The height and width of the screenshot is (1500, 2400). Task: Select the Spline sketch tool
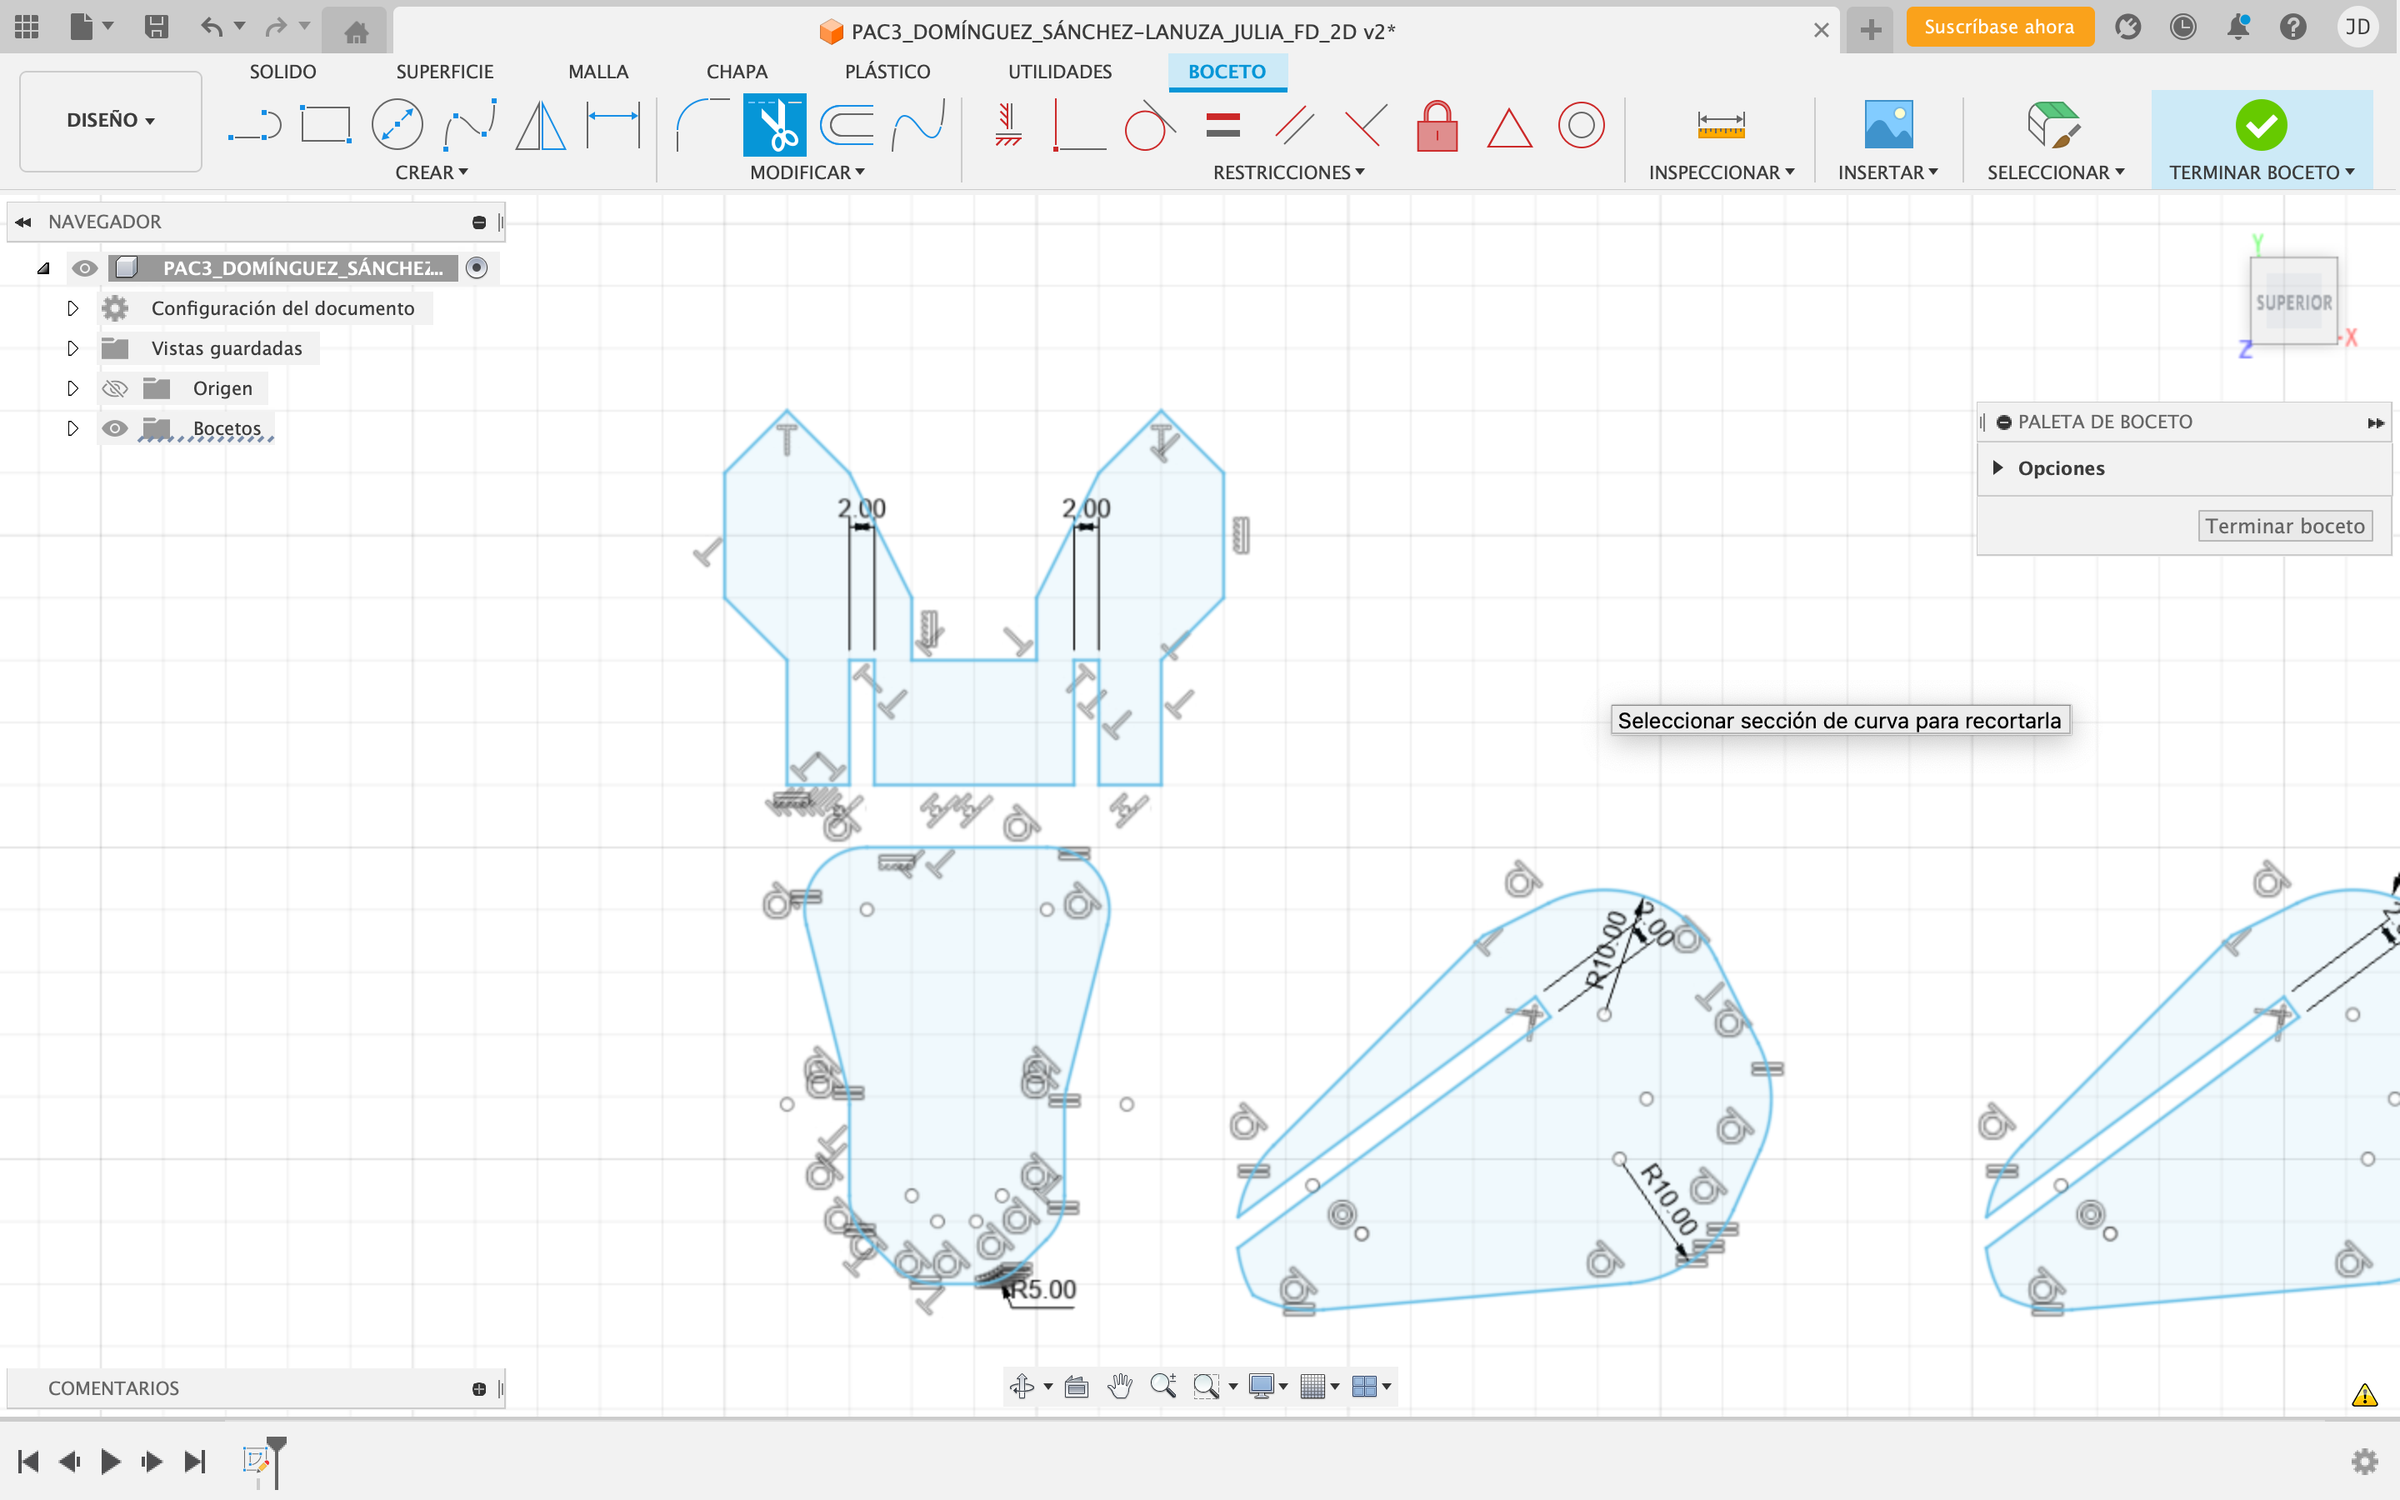(x=470, y=126)
